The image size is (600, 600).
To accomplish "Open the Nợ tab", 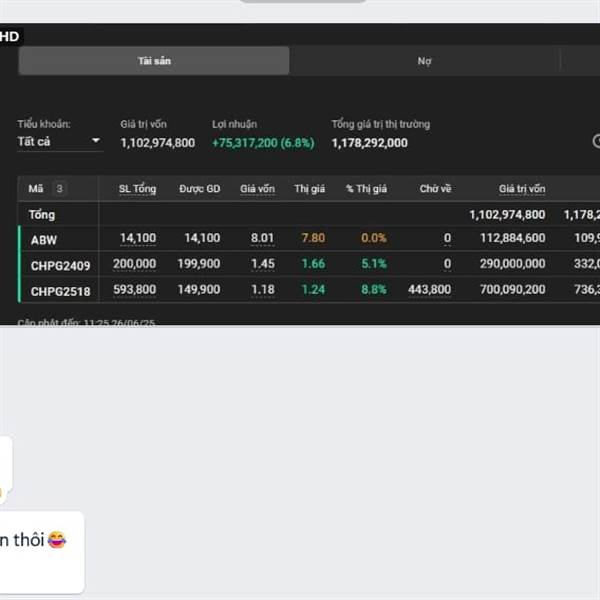I will [x=424, y=61].
